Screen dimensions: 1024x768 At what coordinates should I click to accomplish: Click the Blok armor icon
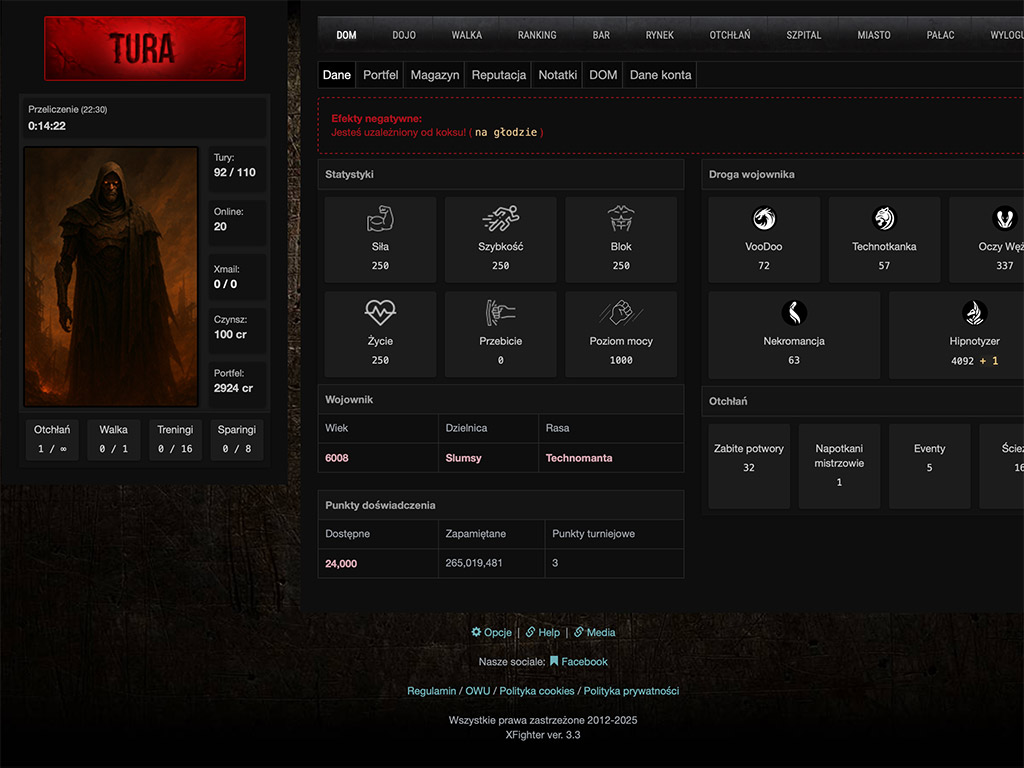click(x=621, y=218)
